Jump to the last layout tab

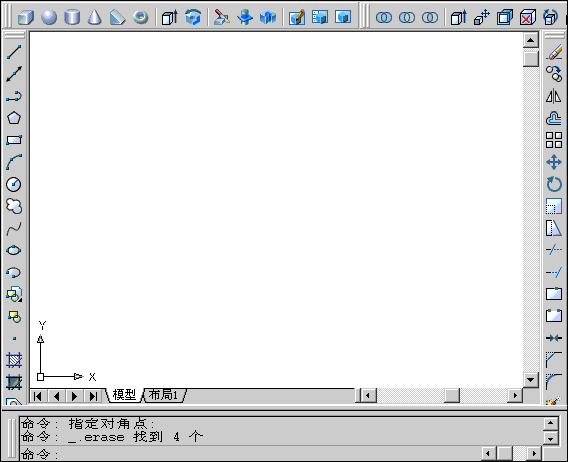coord(93,396)
